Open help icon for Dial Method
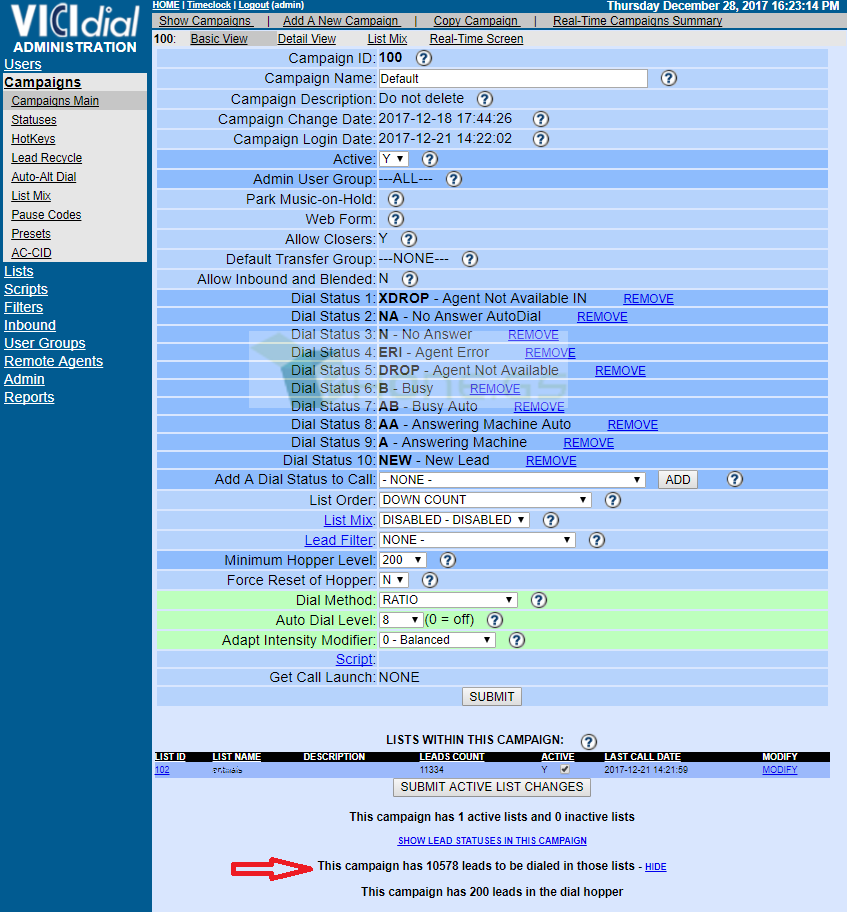 (x=538, y=600)
